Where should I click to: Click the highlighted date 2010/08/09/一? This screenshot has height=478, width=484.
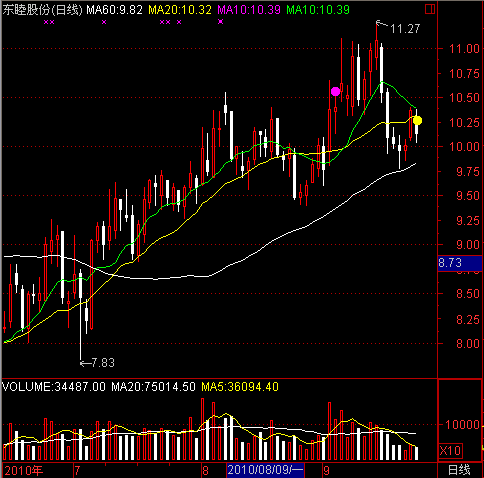pyautogui.click(x=266, y=470)
